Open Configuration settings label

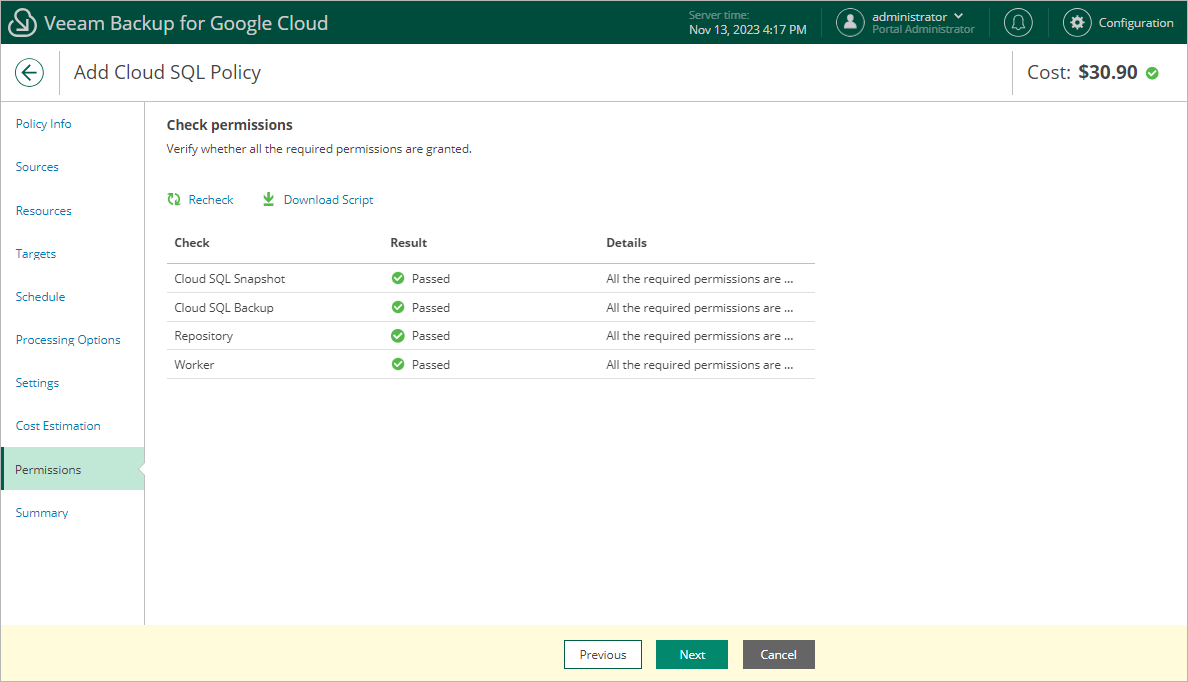point(1136,23)
